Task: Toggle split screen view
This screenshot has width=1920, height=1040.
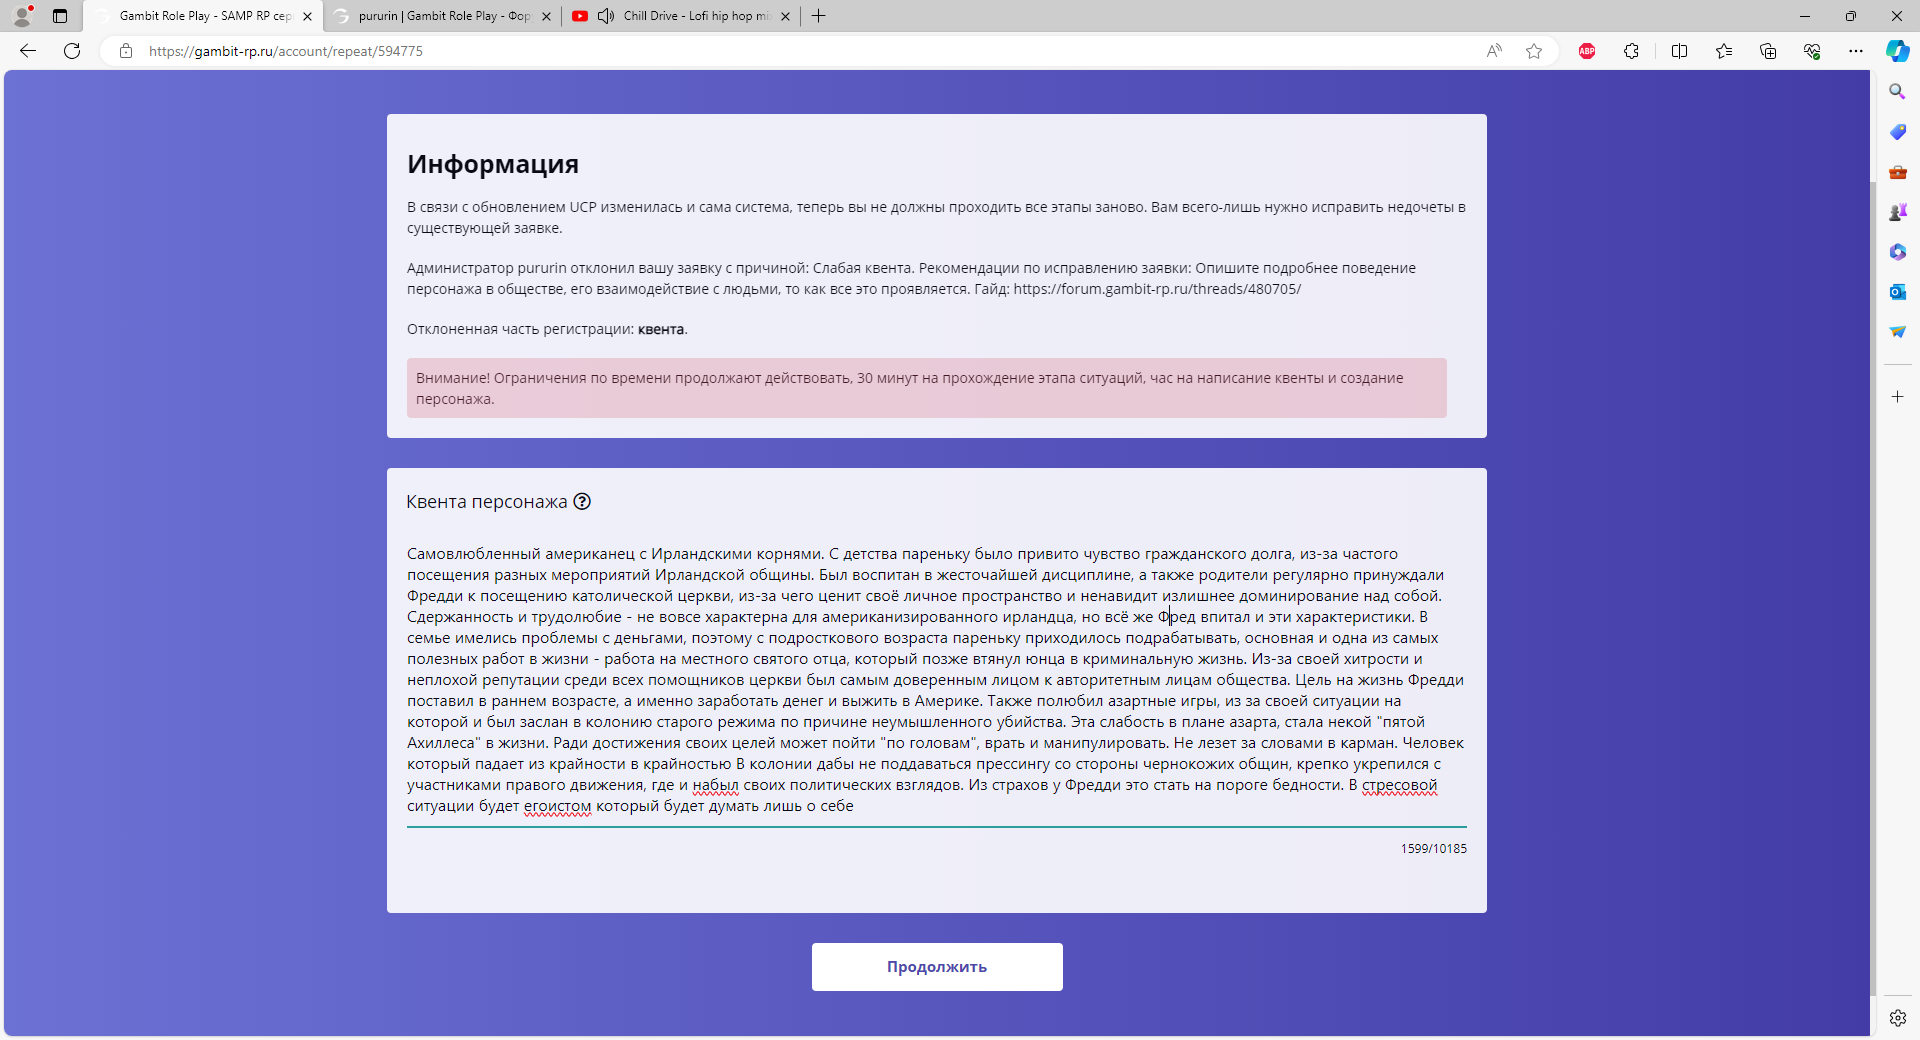Action: pos(1679,51)
